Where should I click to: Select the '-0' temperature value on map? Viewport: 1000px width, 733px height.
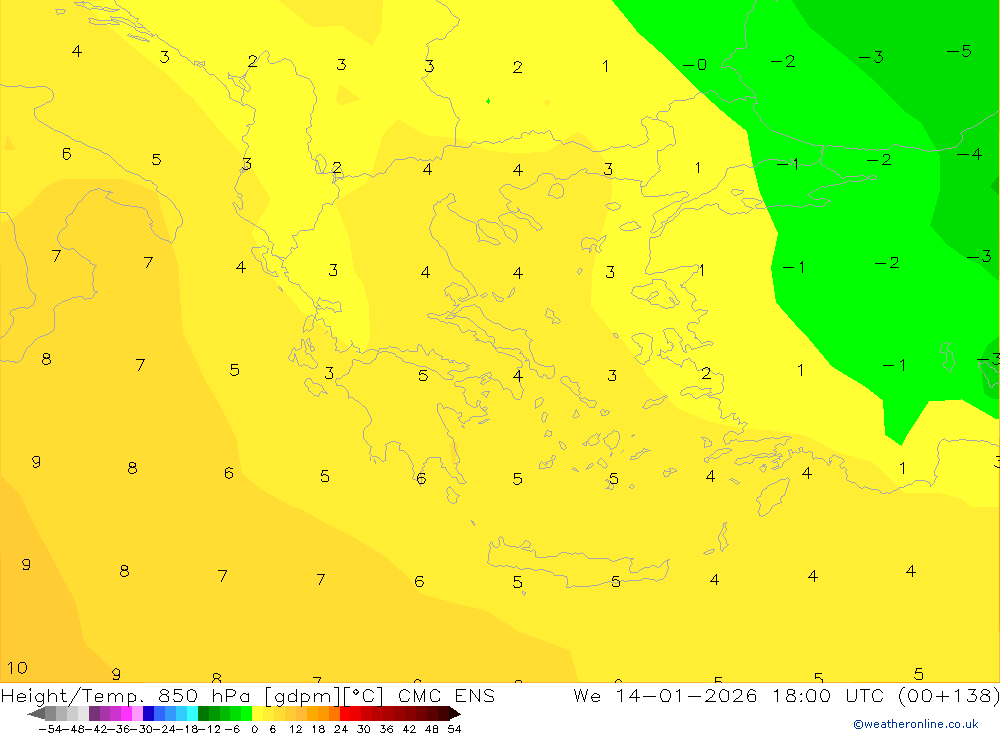695,64
